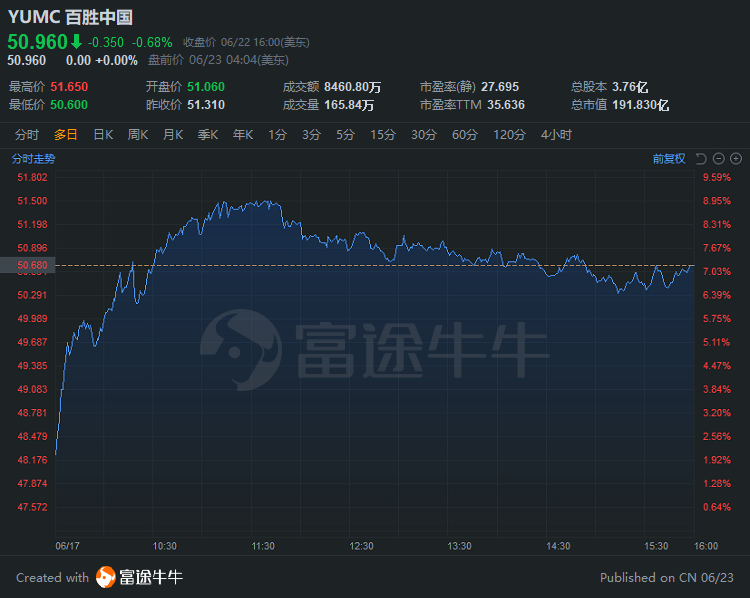750x598 pixels.
Task: Click the pre-market price 50.960
Action: point(27,60)
